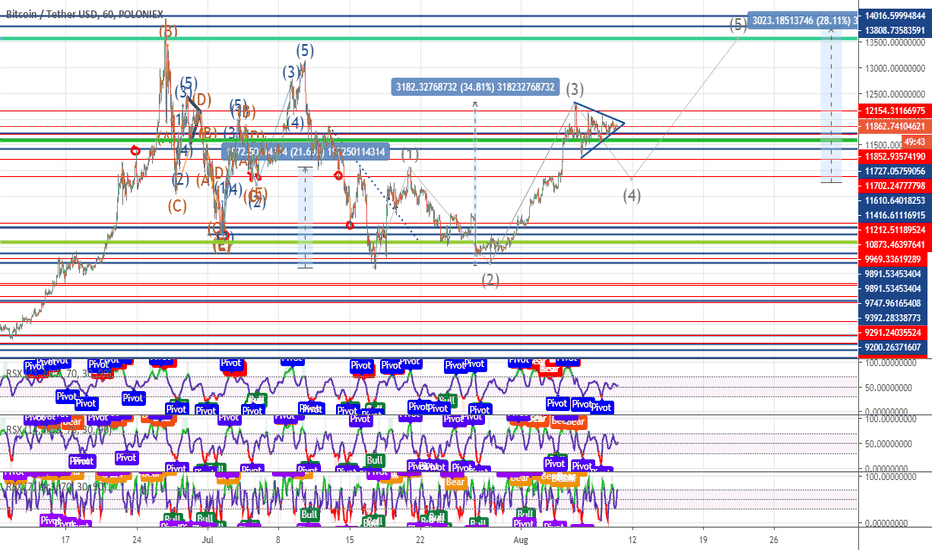932x550 pixels.
Task: Click the 17 date on time axis
Action: tap(65, 540)
